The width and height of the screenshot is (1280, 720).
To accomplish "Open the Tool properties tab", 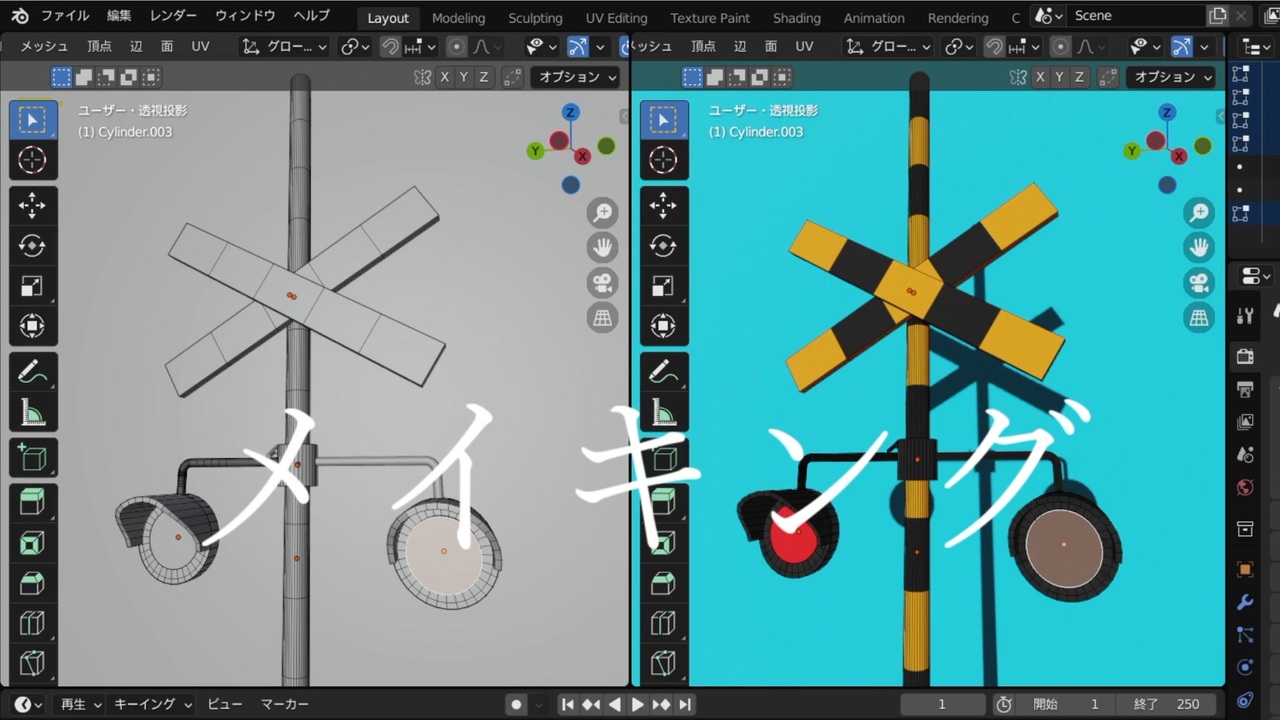I will [1245, 316].
